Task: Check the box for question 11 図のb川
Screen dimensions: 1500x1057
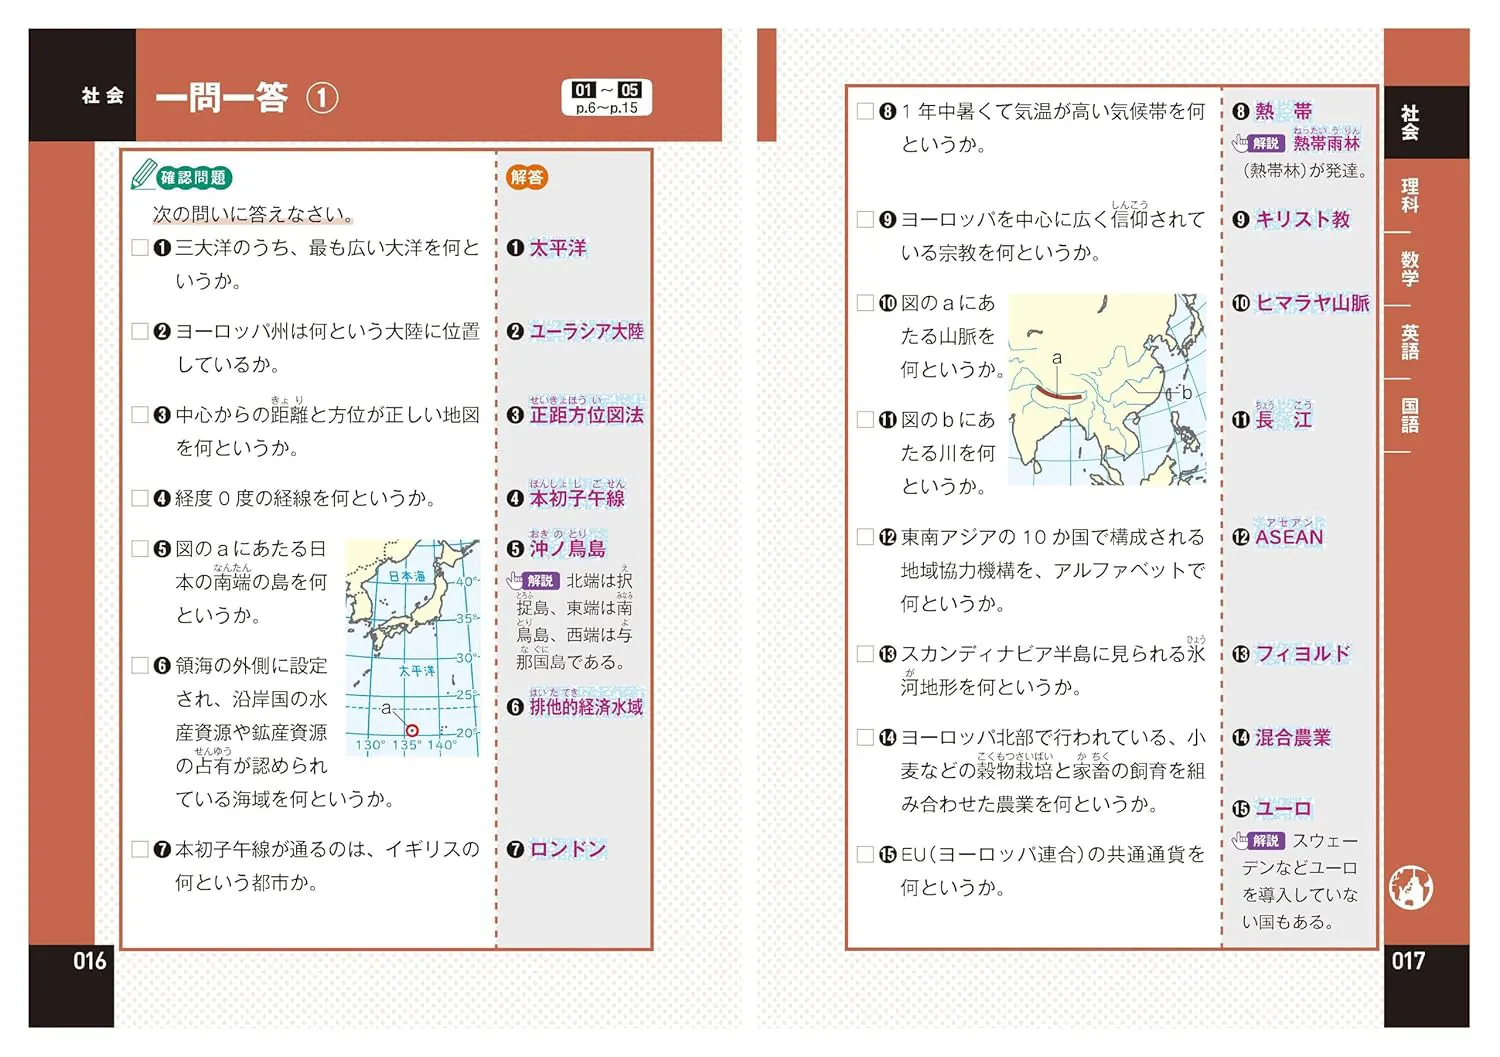Action: pyautogui.click(x=866, y=419)
